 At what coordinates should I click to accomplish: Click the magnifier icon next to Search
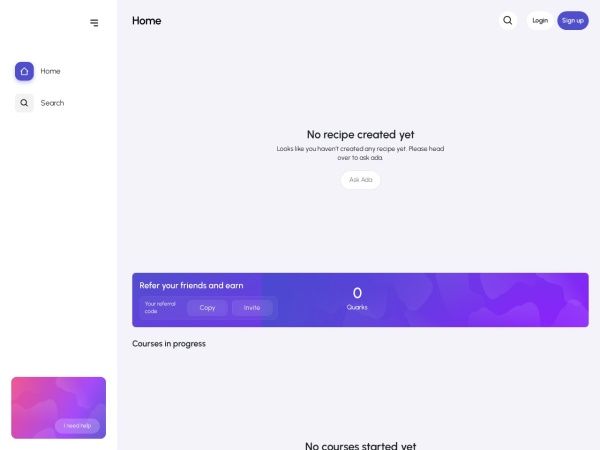[x=24, y=103]
